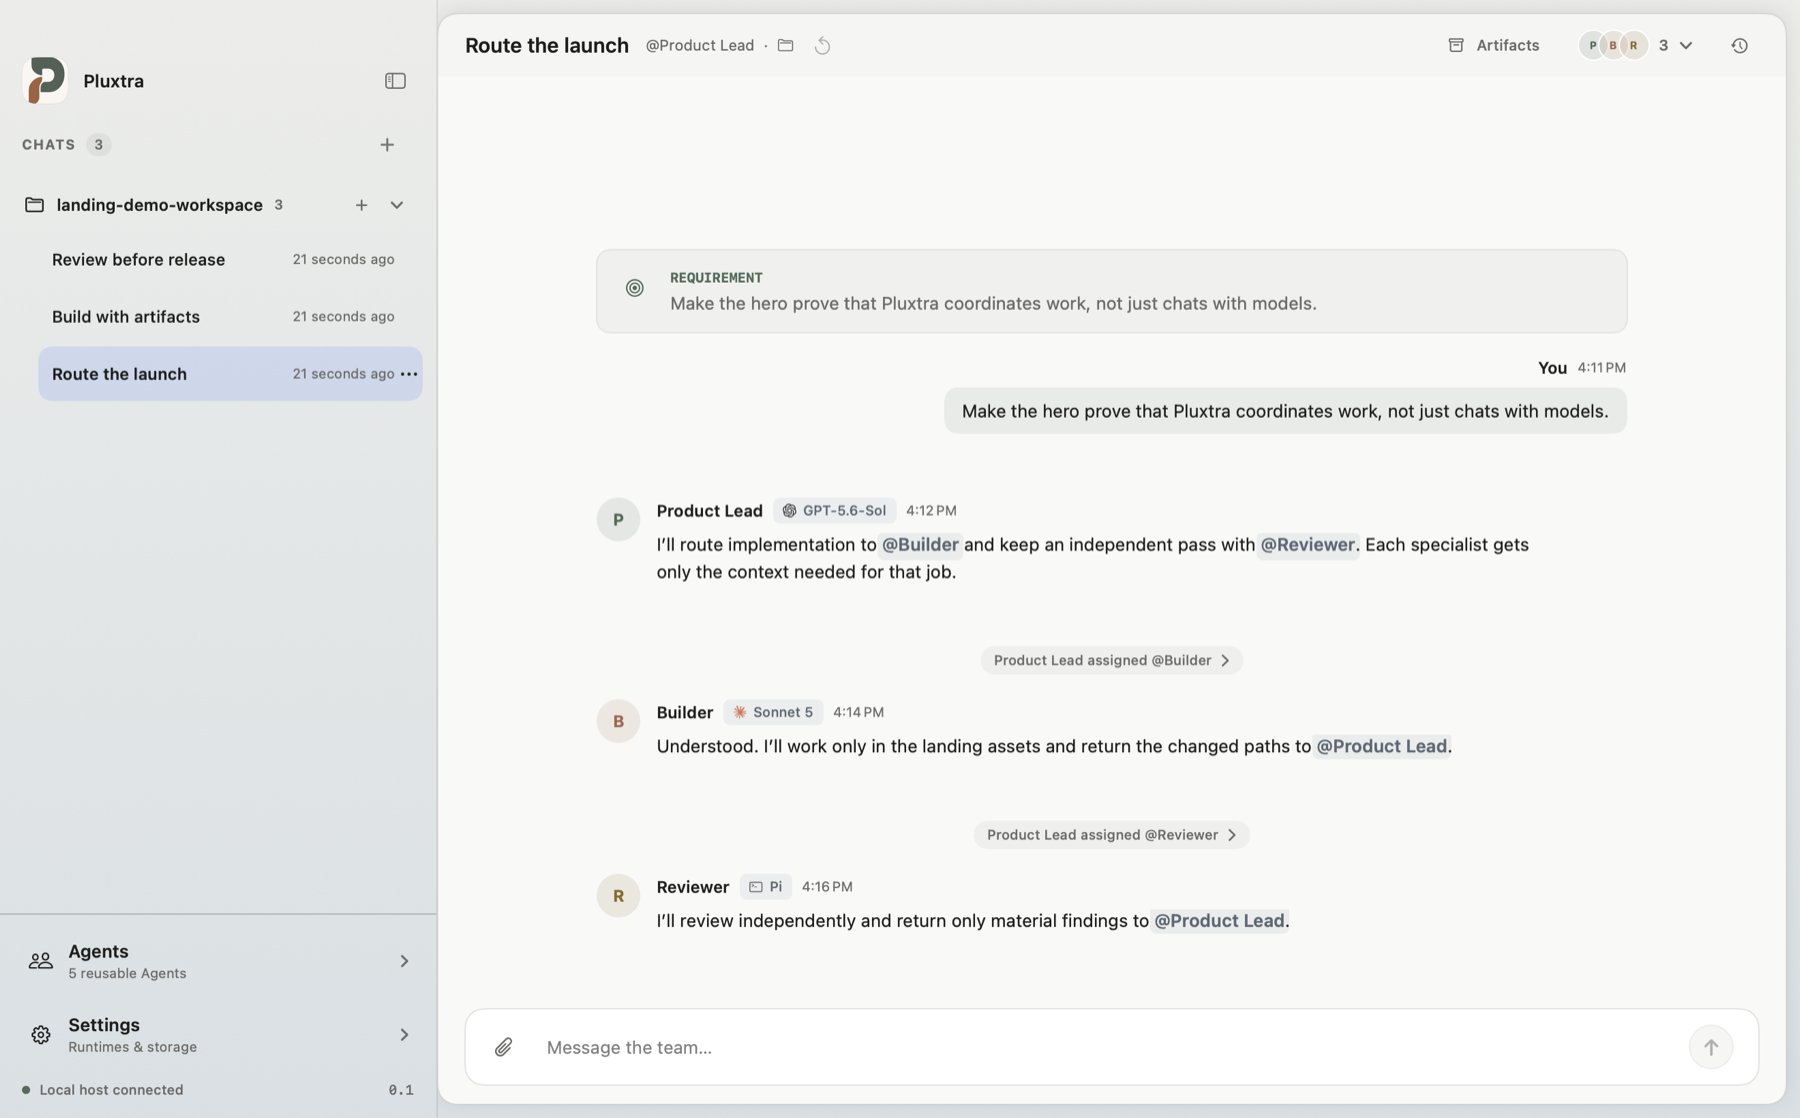Click the Product Lead avatar
Viewport: 1800px width, 1118px height.
(x=618, y=519)
